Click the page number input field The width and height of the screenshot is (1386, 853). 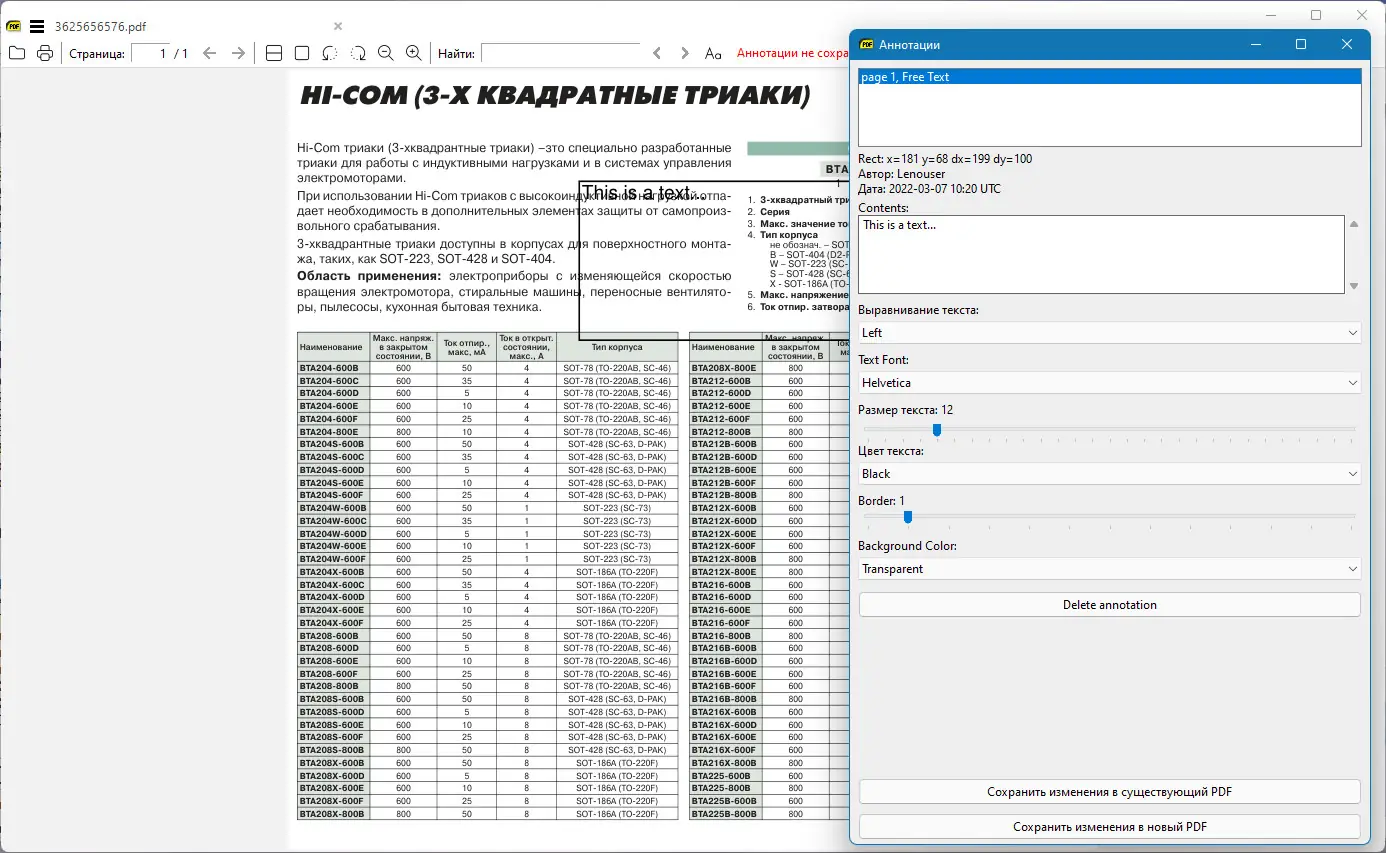(x=150, y=53)
